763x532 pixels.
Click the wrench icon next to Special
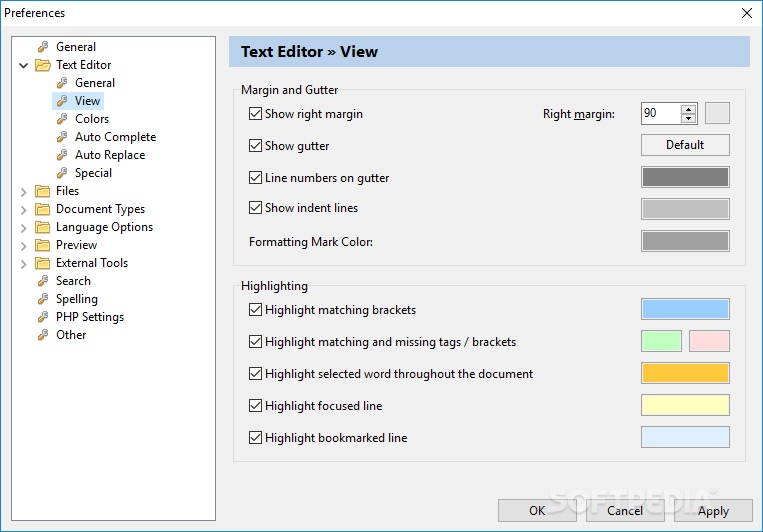62,173
